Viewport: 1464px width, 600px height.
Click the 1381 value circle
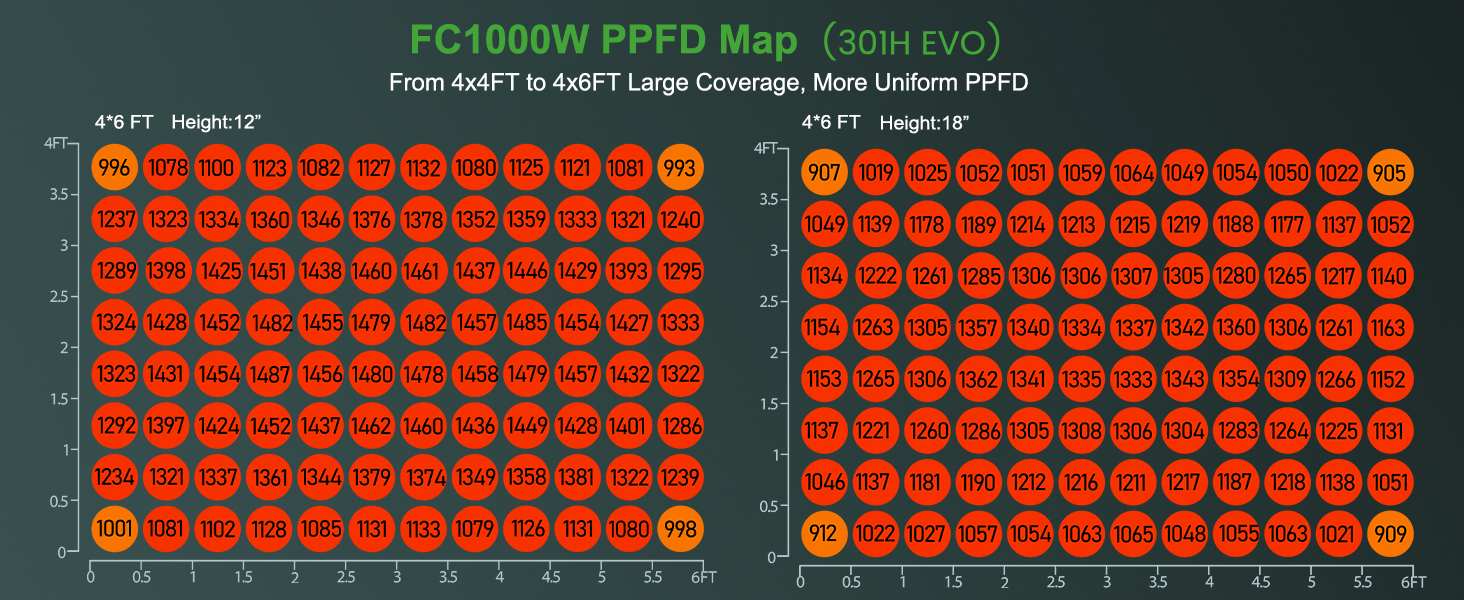[577, 478]
